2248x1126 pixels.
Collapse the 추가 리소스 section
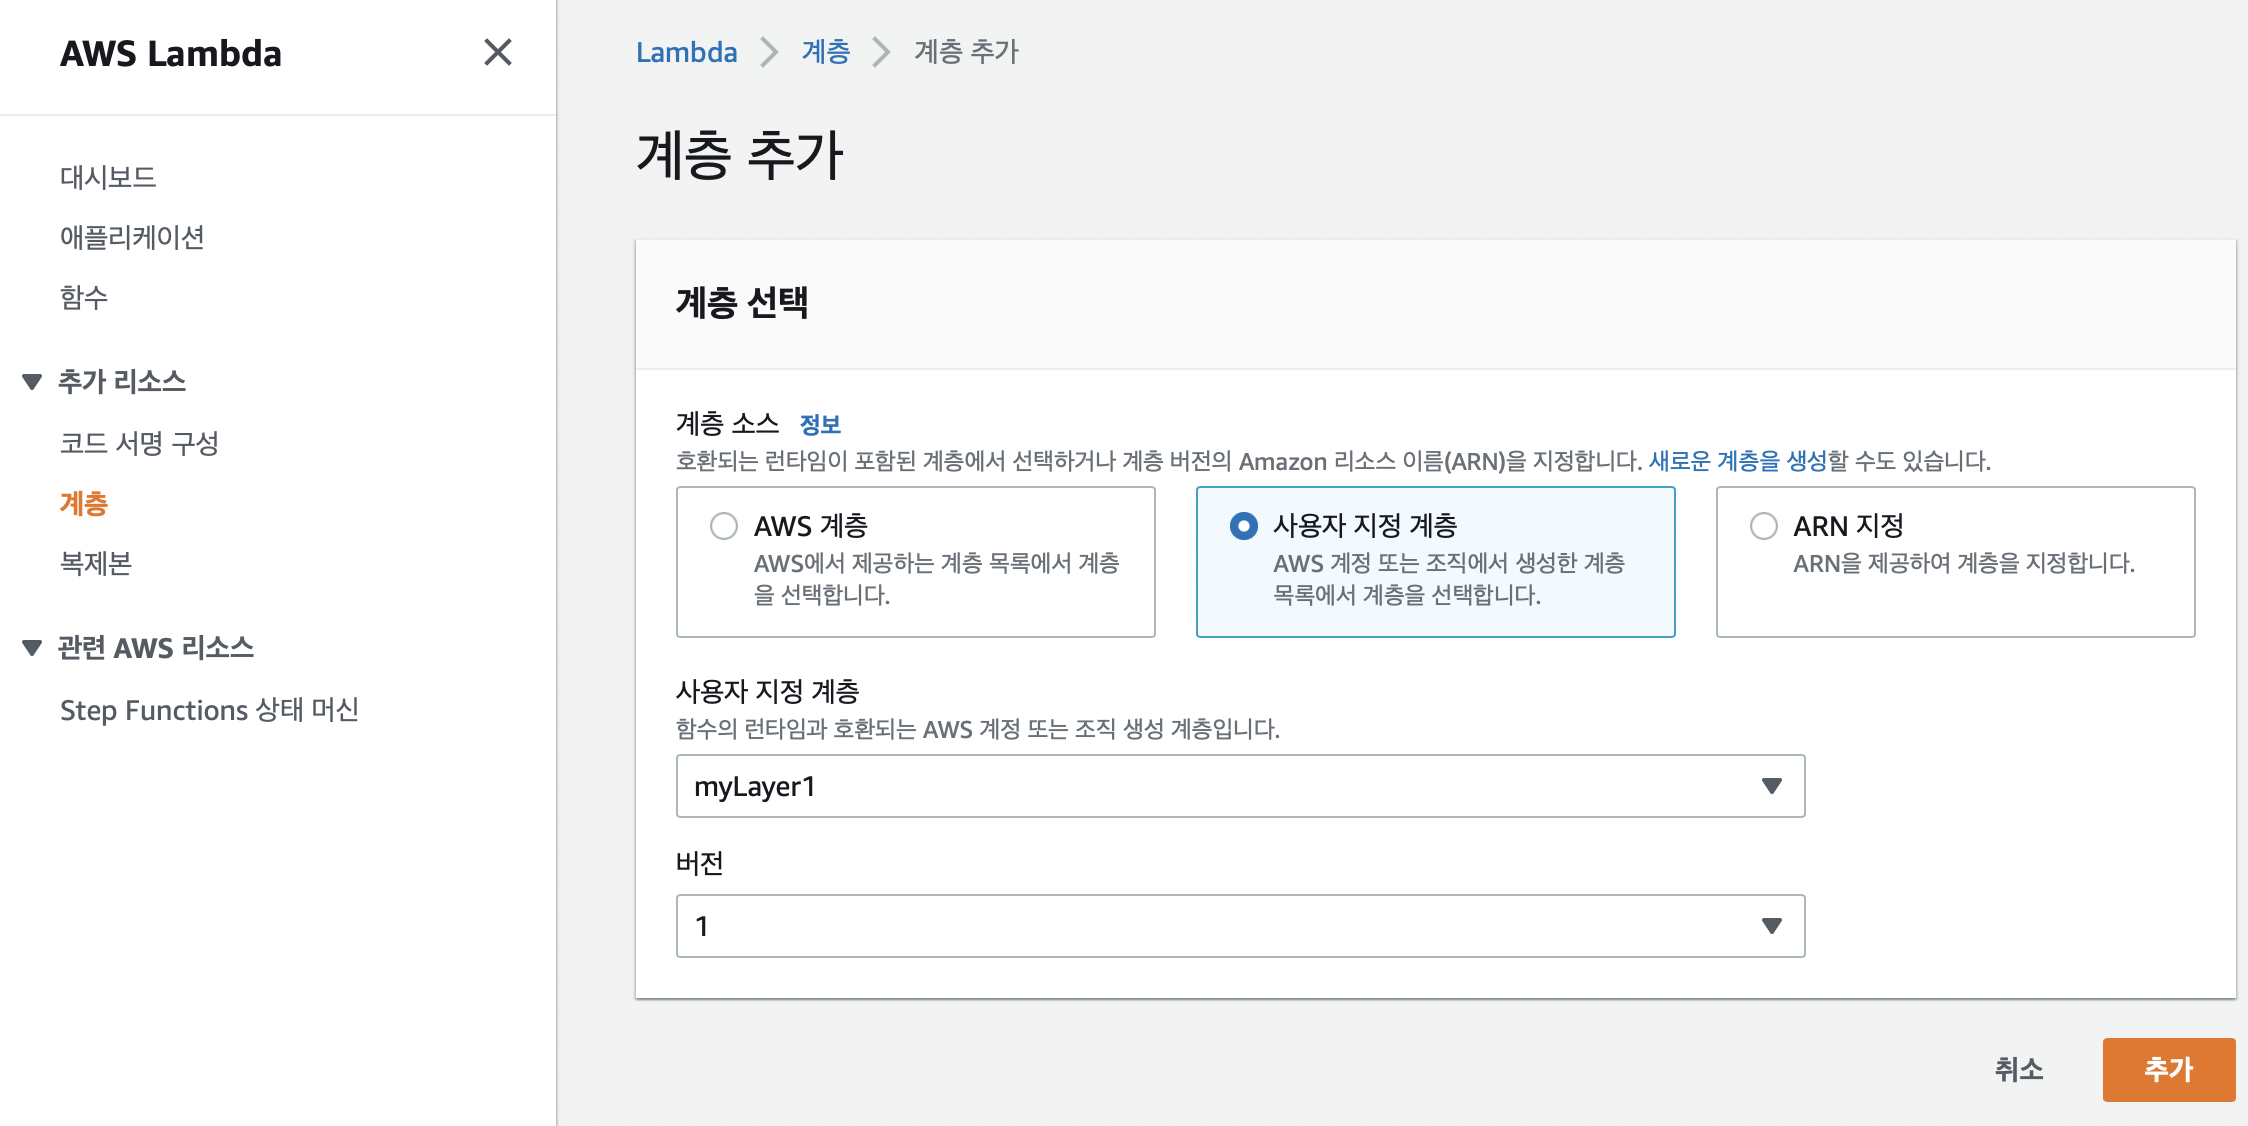[x=32, y=381]
